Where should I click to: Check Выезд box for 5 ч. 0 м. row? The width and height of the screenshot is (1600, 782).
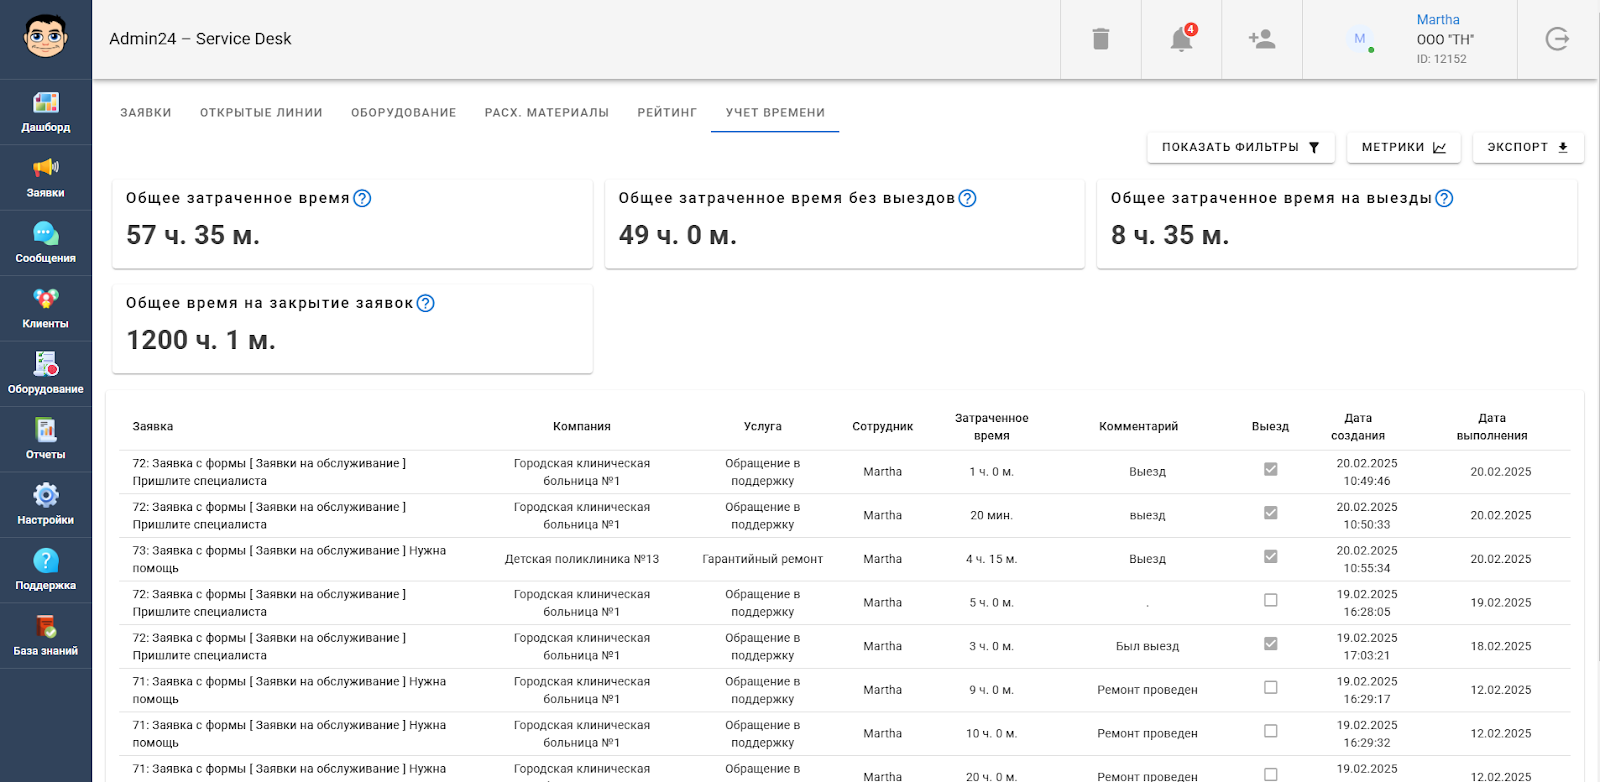click(1270, 600)
